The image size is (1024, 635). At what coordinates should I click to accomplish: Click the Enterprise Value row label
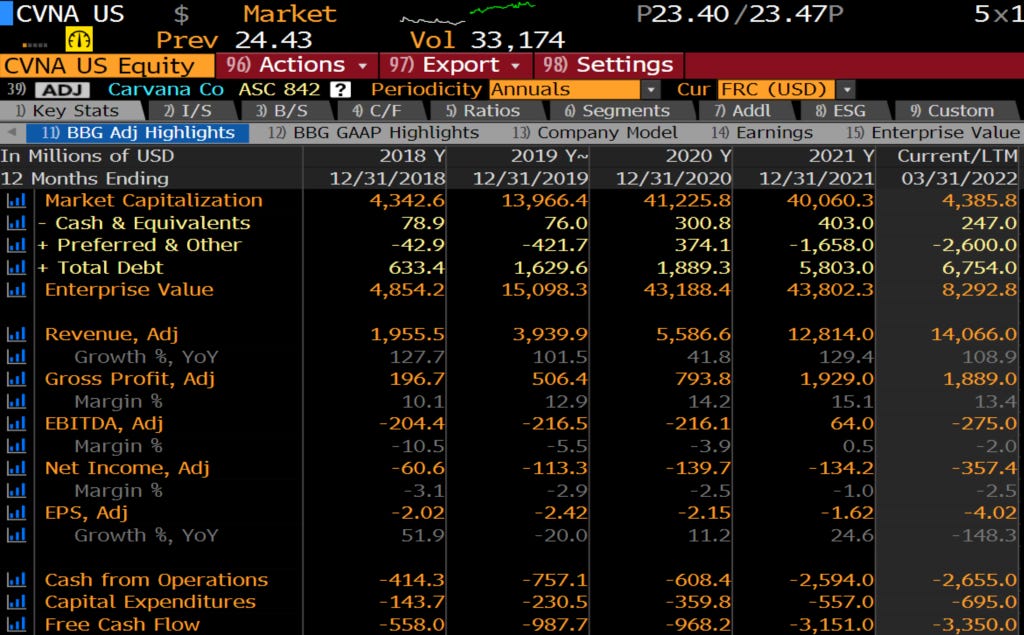[129, 289]
